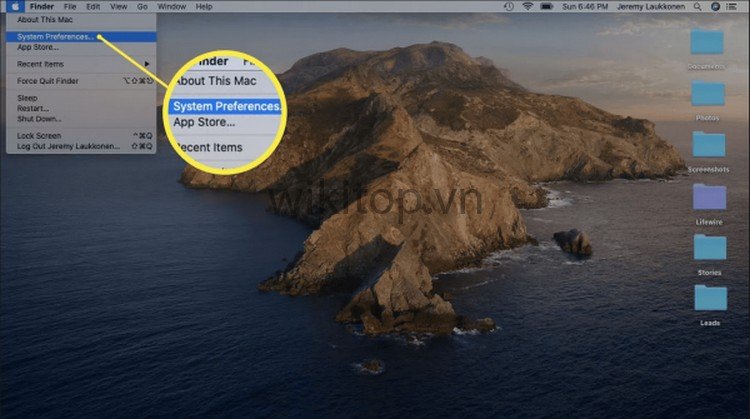Select About This Mac
Image resolution: width=750 pixels, height=419 pixels.
(43, 19)
